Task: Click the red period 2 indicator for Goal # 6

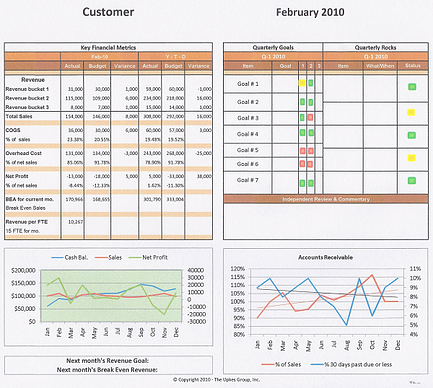Action: pos(310,164)
